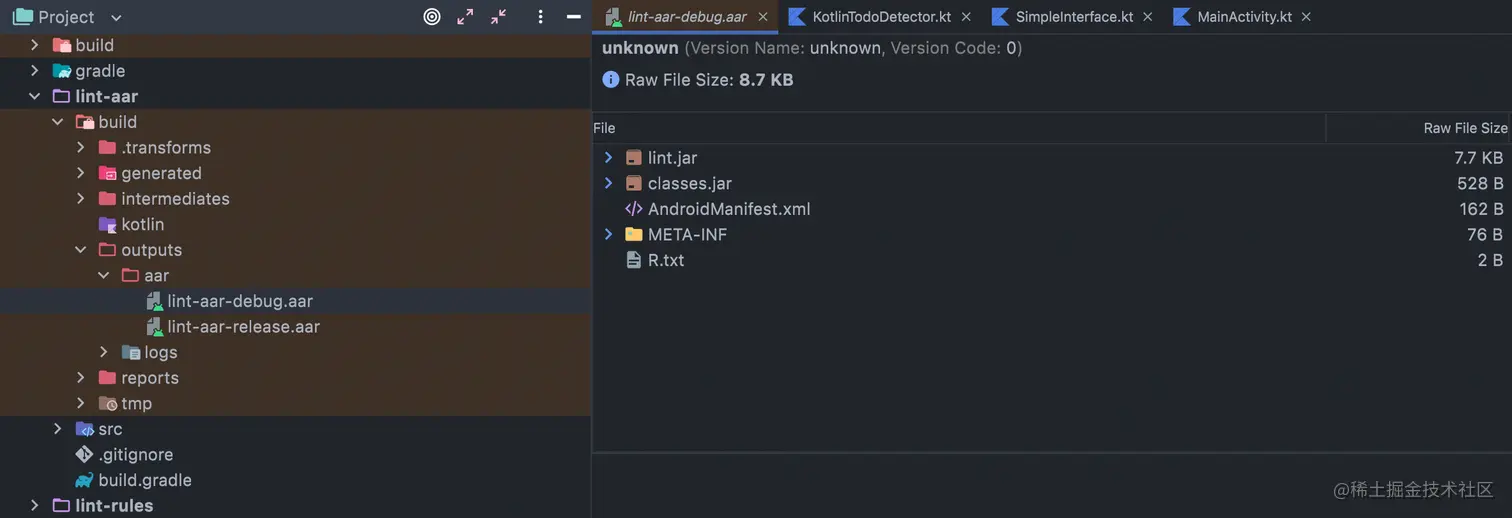Screen dimensions: 1512x518
Task: Click the lint.jar archive icon
Action: pos(633,158)
